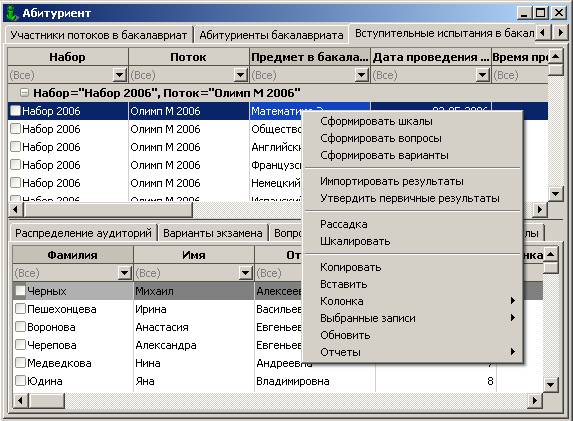Switch to the Абитуриенты бакалавриата tab
Viewport: 573px width, 421px height.
tap(271, 35)
